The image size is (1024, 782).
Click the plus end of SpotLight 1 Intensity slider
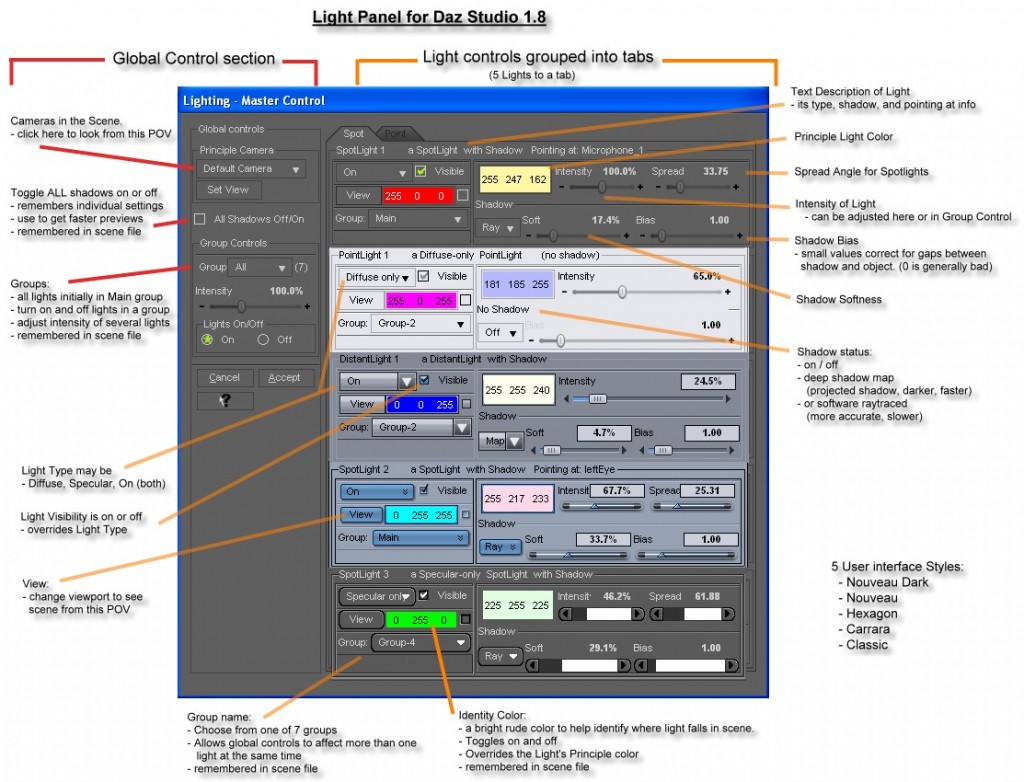(x=640, y=187)
